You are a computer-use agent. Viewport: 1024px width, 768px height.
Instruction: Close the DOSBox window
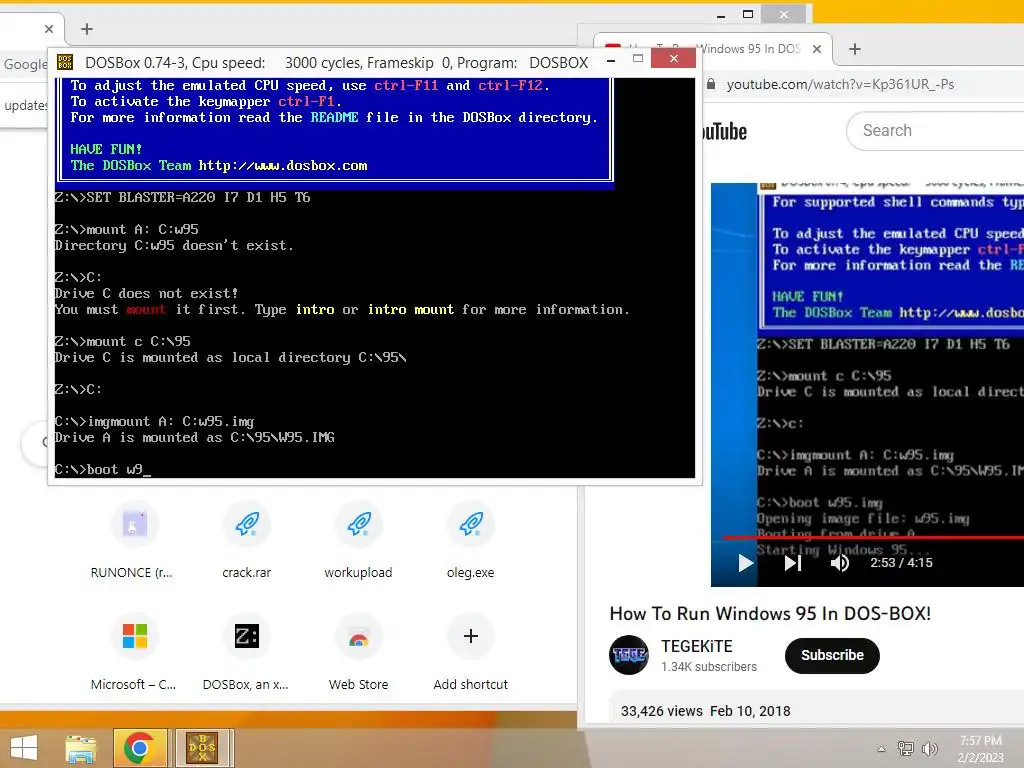pos(673,59)
